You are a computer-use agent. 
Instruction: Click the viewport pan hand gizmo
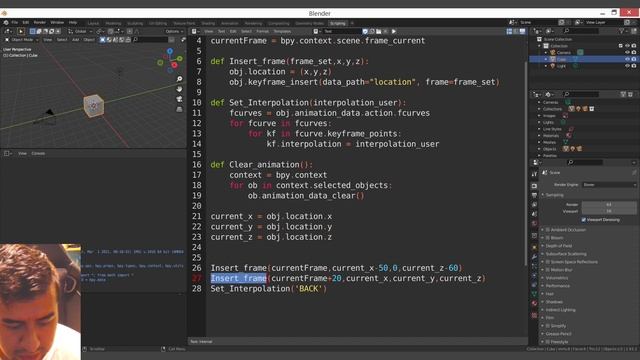coord(179,89)
